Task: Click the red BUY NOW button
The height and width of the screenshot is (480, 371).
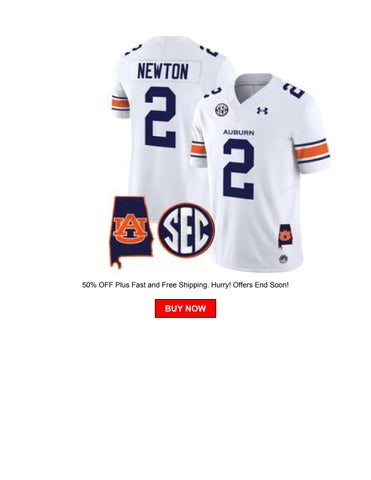Action: click(x=185, y=308)
